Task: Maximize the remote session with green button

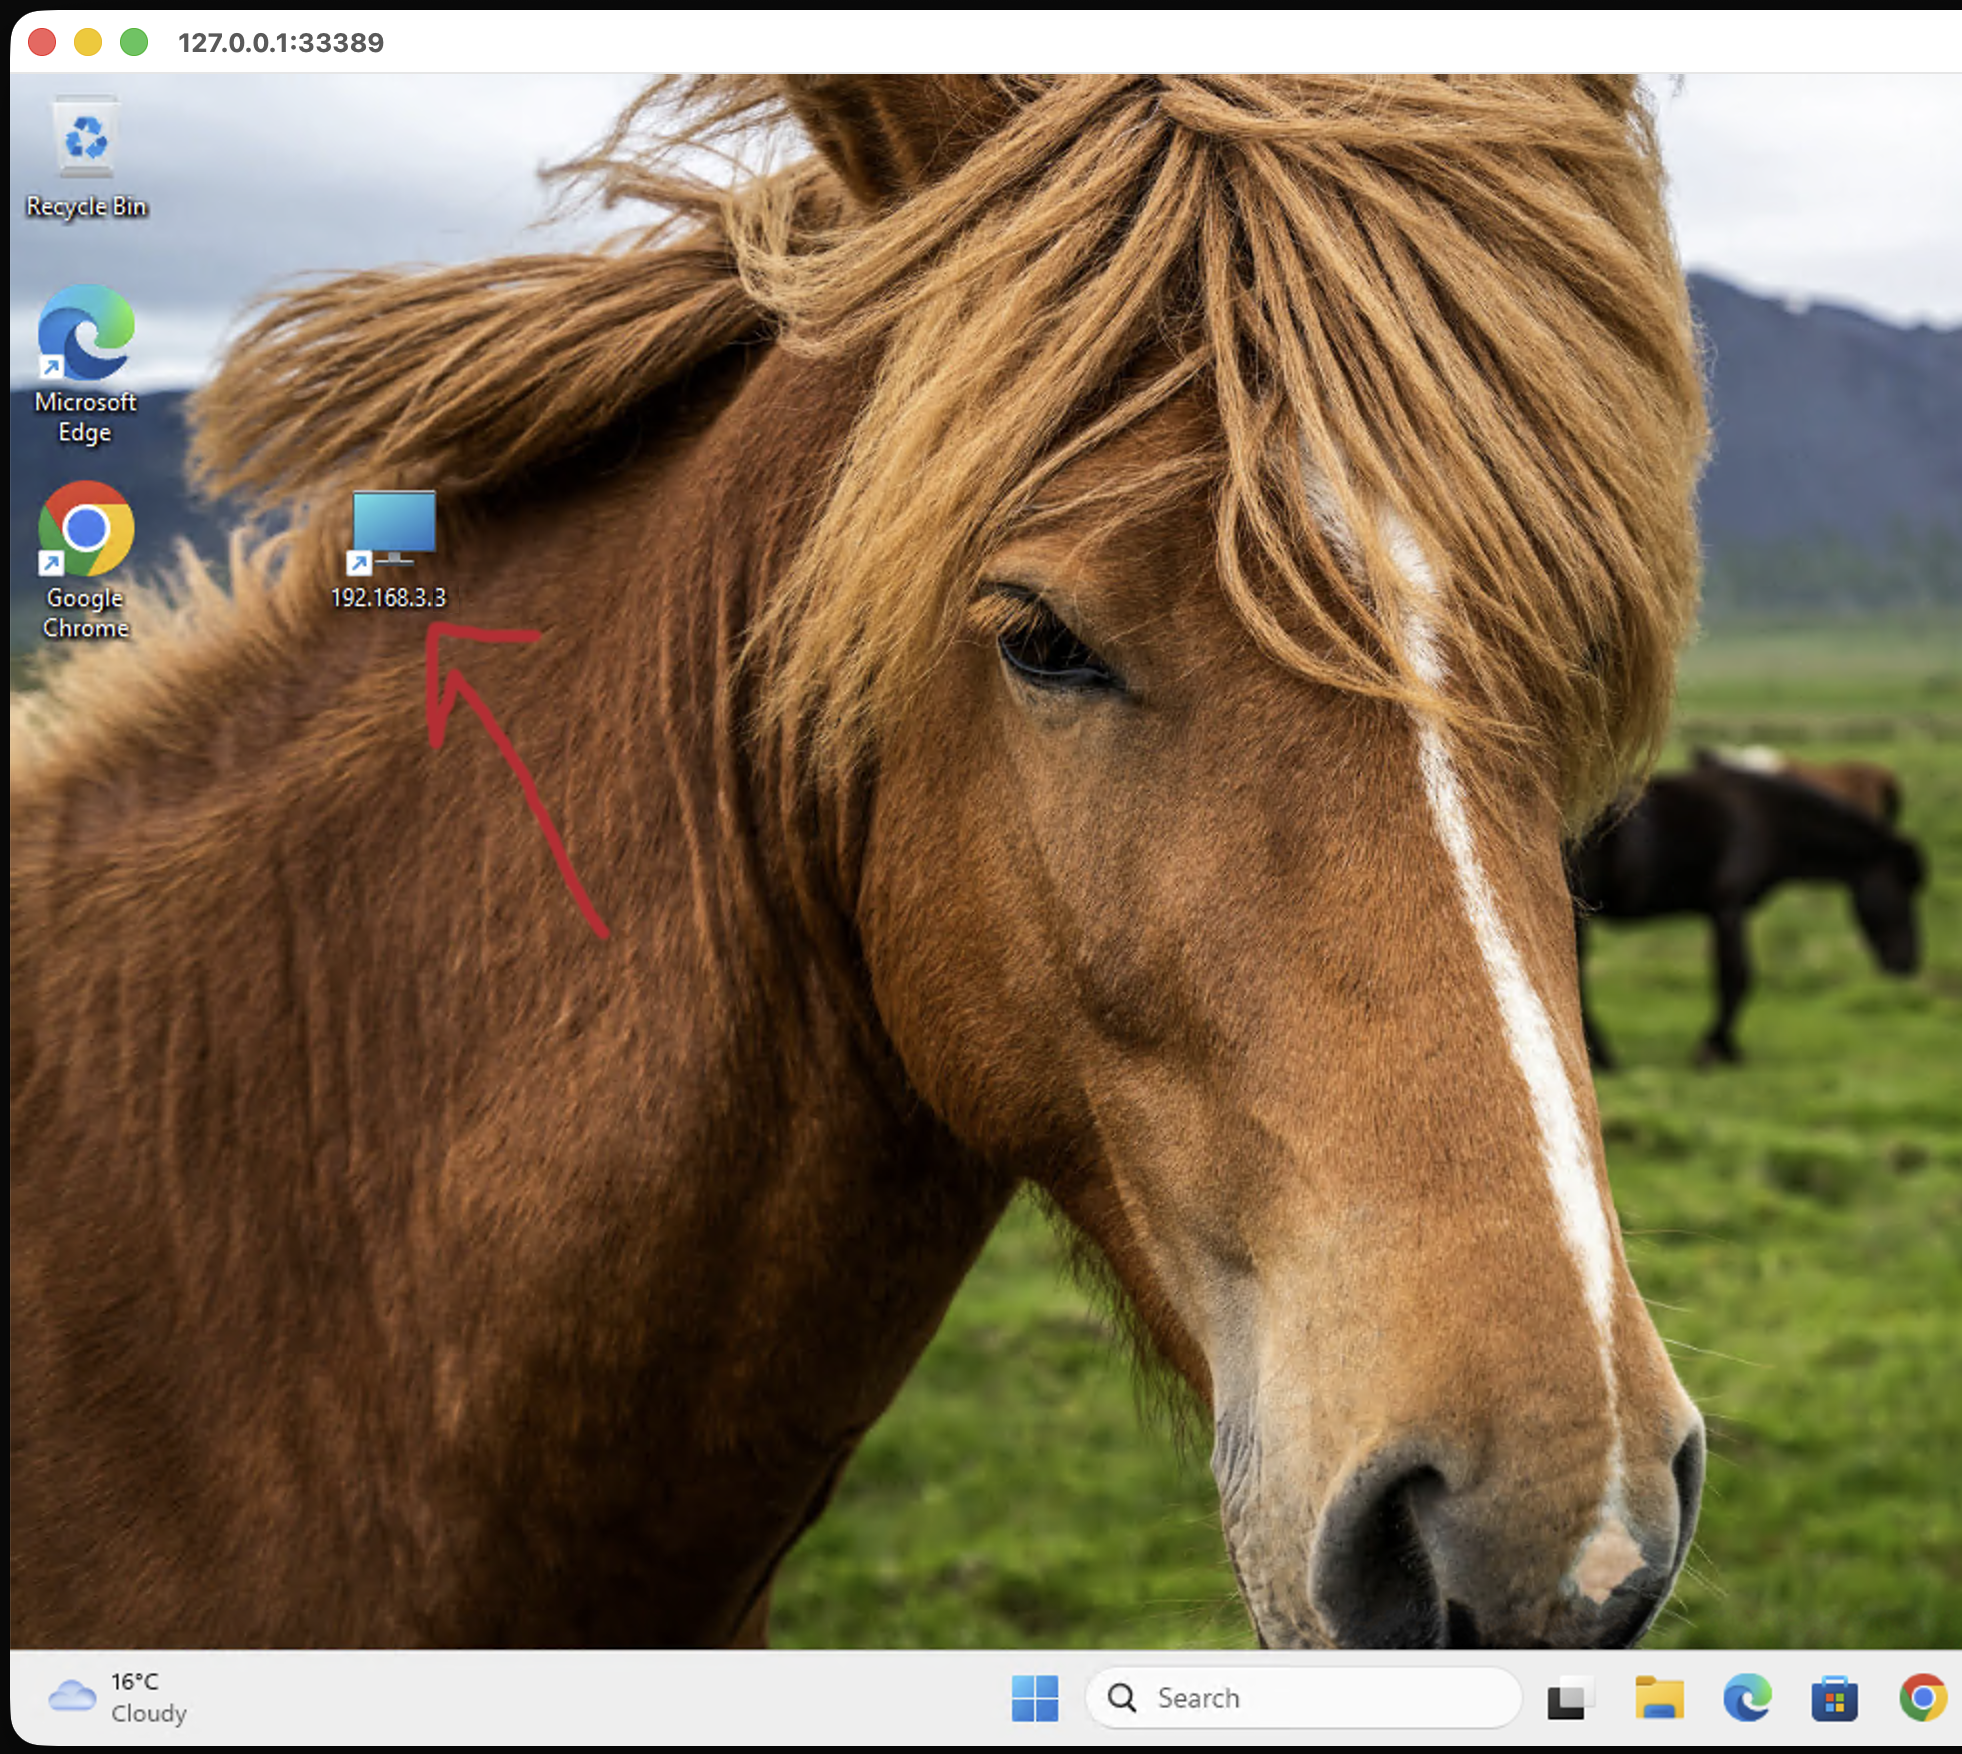Action: point(134,42)
